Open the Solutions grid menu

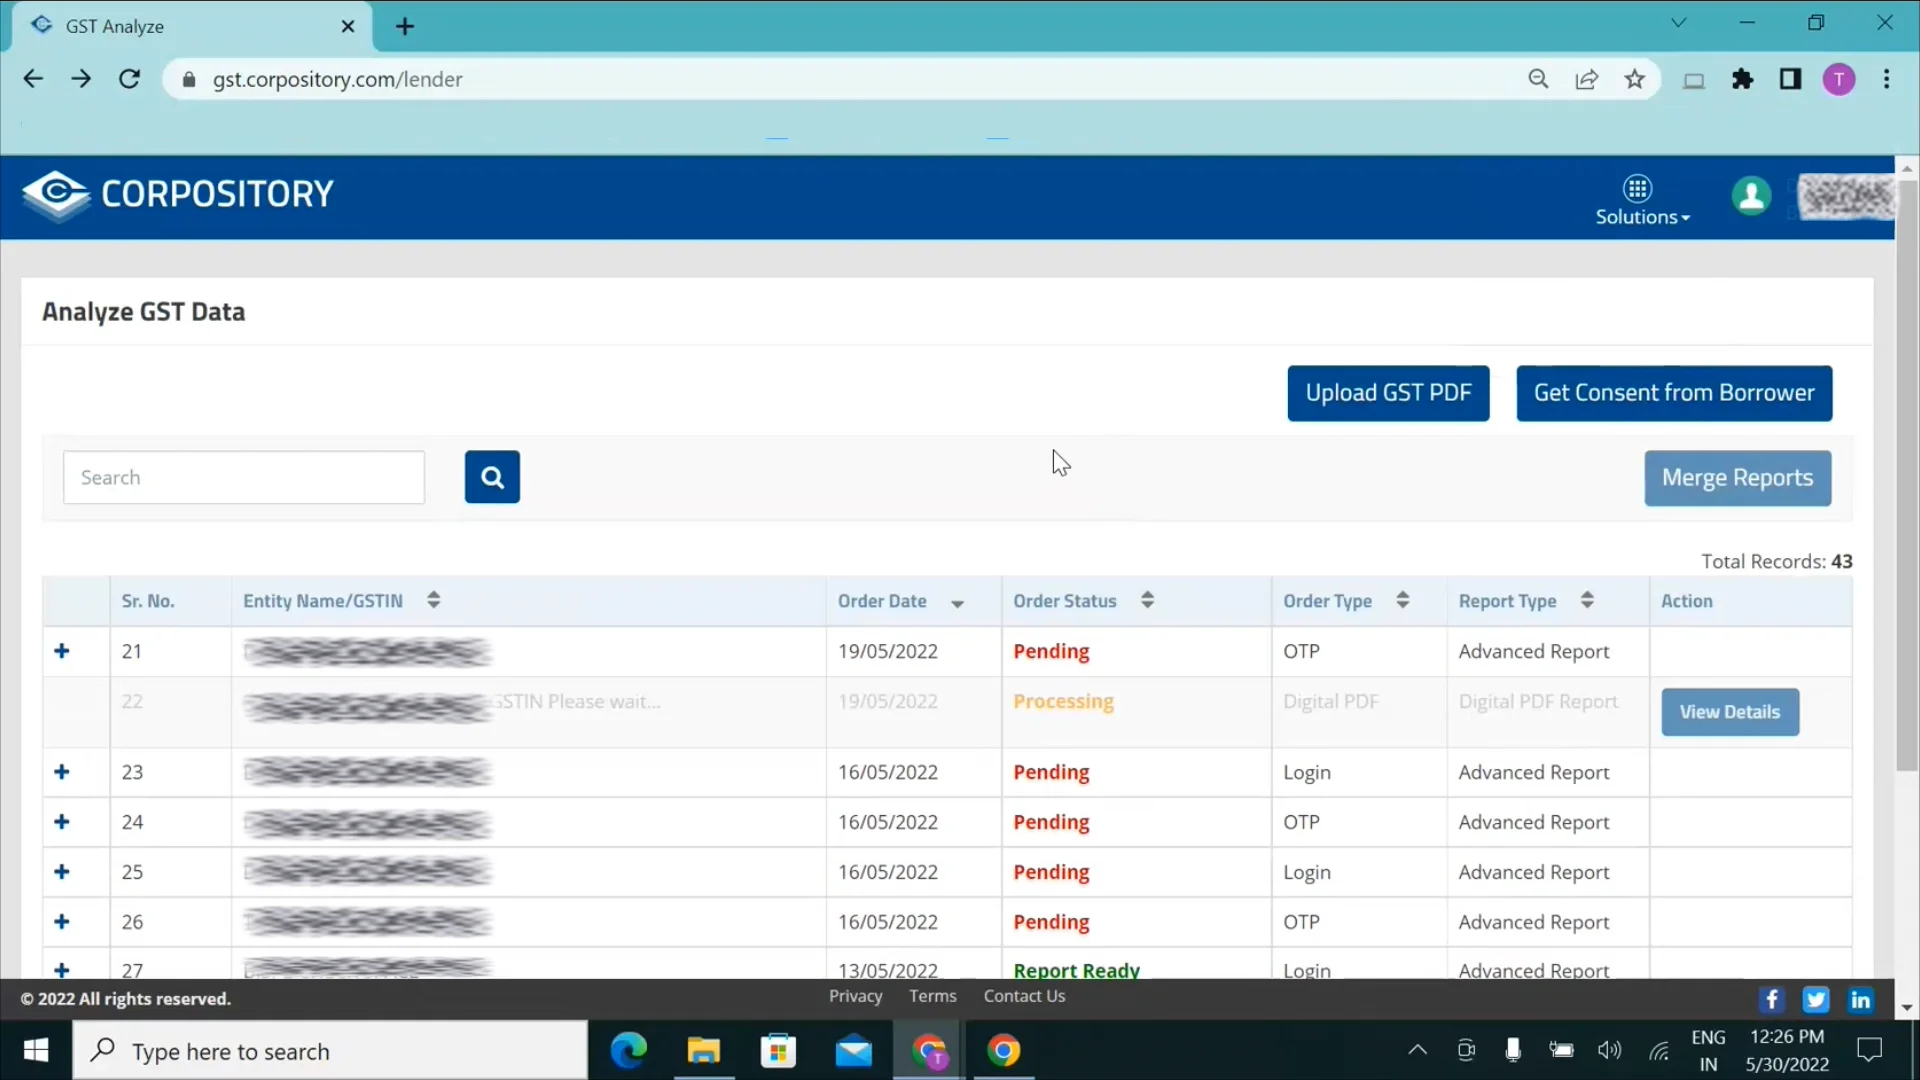click(1641, 201)
